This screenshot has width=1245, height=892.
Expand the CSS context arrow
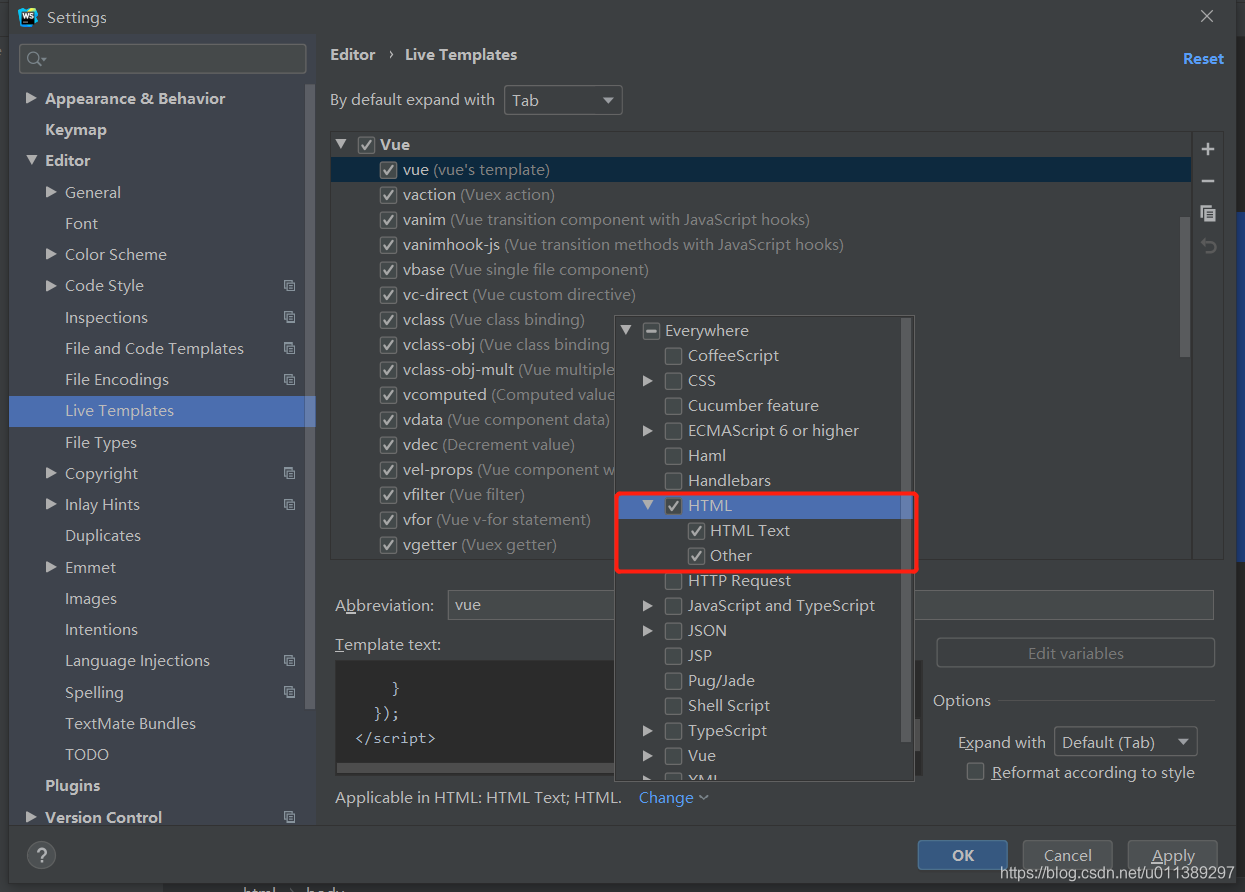(648, 381)
